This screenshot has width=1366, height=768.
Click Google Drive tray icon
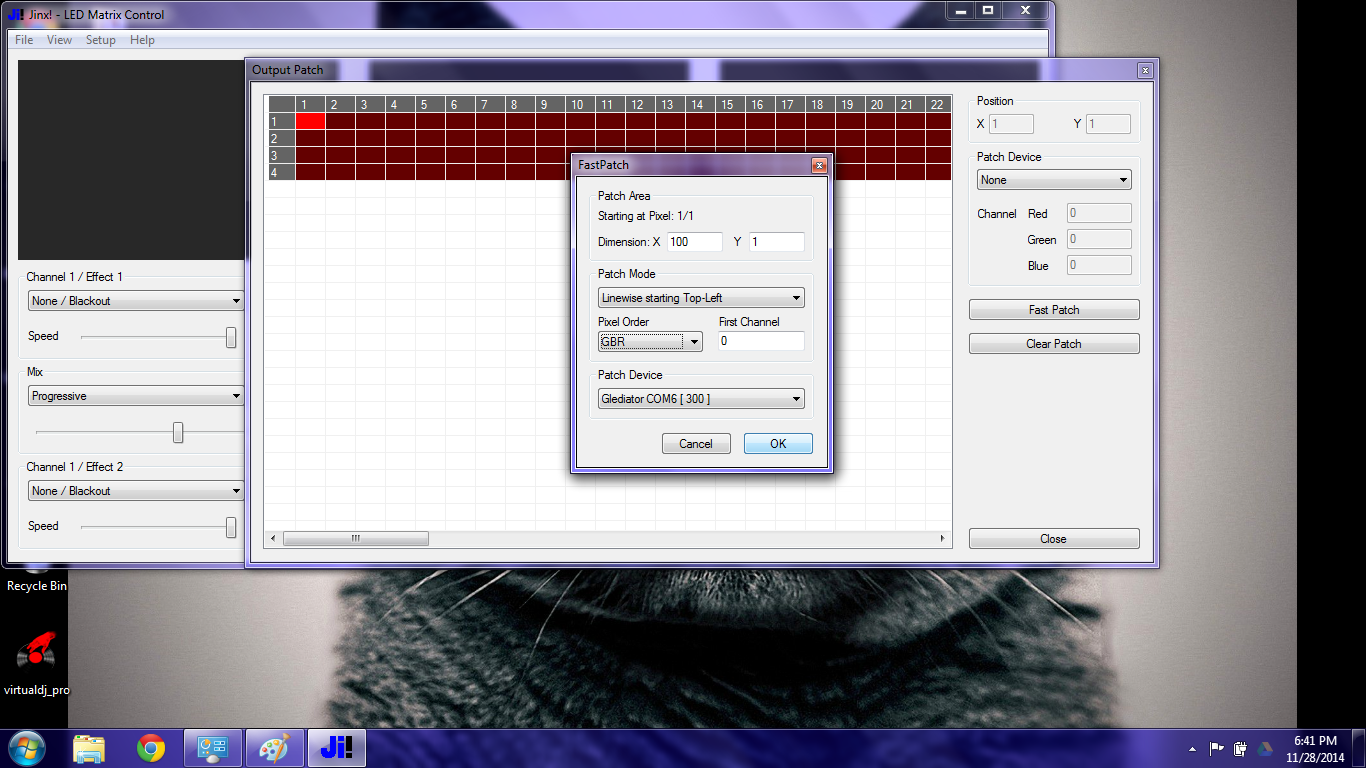[1265, 749]
